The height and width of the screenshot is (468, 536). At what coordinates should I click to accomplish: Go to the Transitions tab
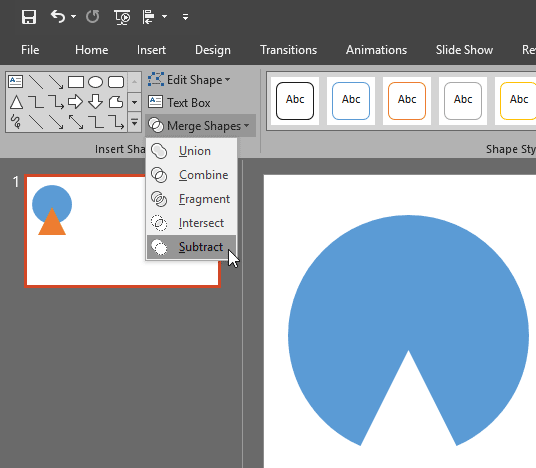(x=289, y=50)
